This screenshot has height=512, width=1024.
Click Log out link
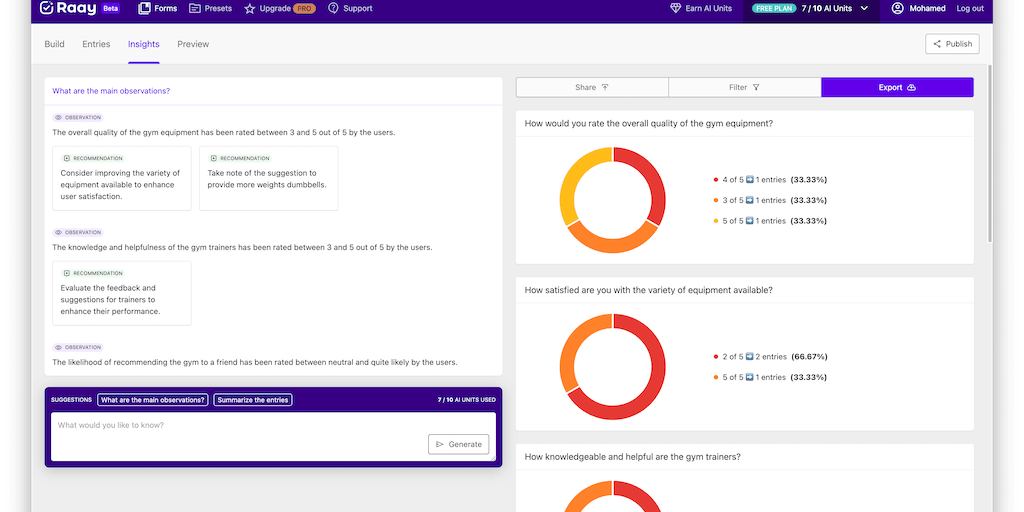(970, 9)
